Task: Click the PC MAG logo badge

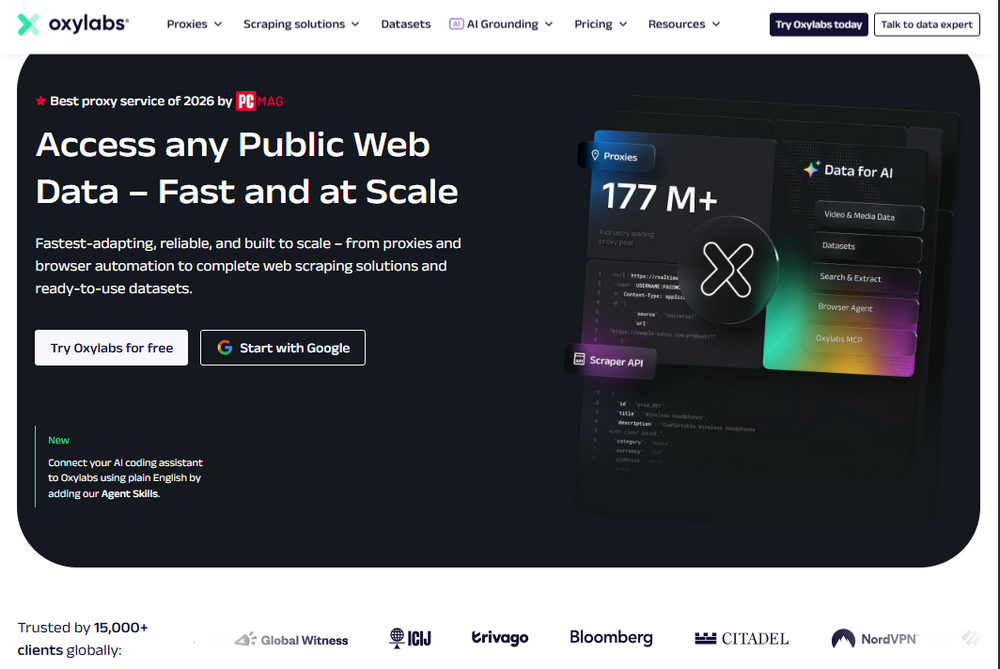Action: (260, 101)
